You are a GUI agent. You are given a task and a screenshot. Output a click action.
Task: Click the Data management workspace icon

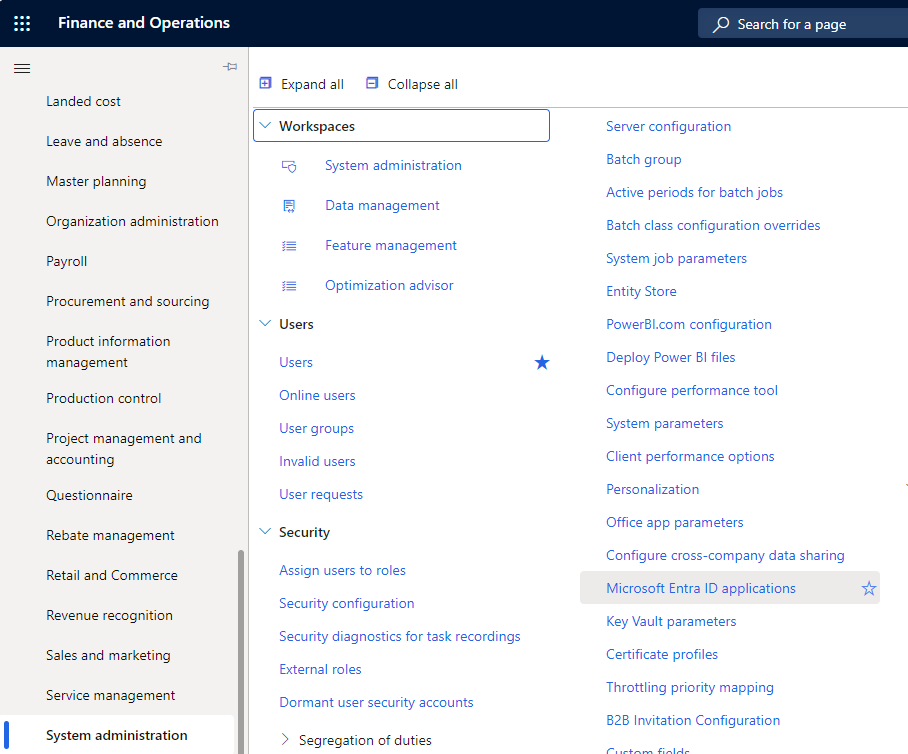coord(289,206)
